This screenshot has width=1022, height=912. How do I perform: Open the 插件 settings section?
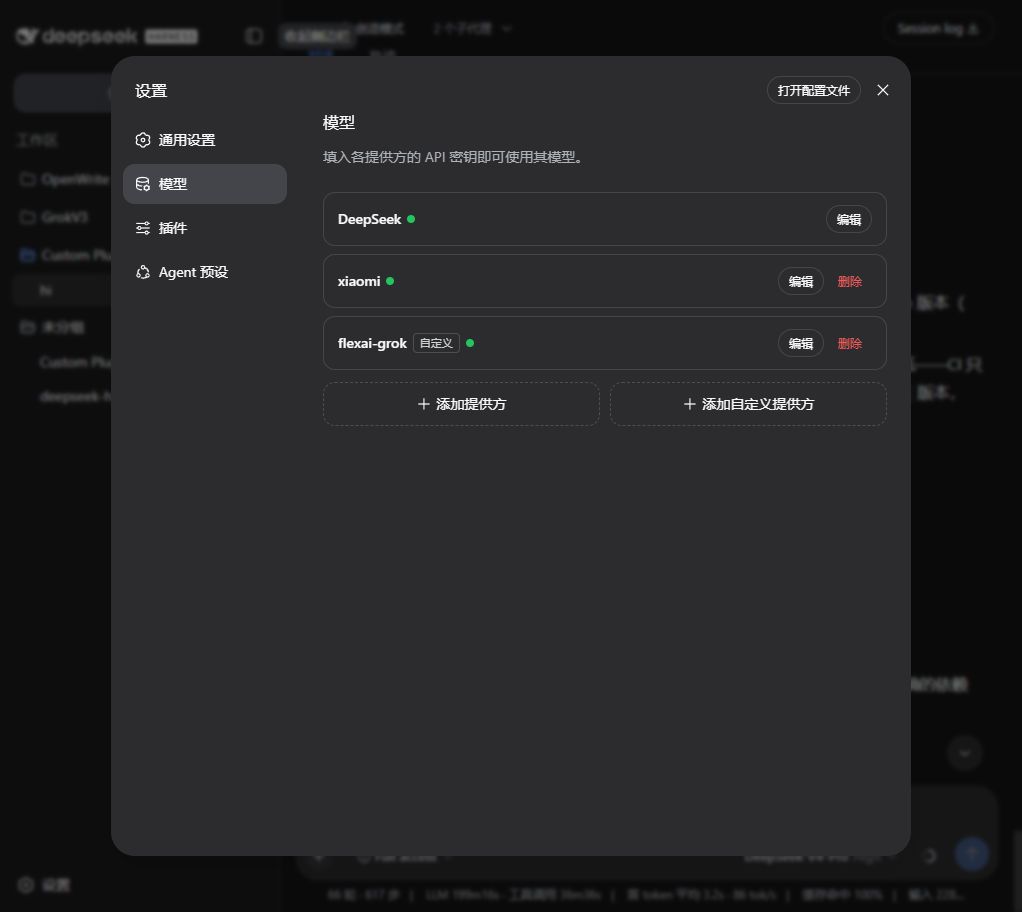[204, 228]
